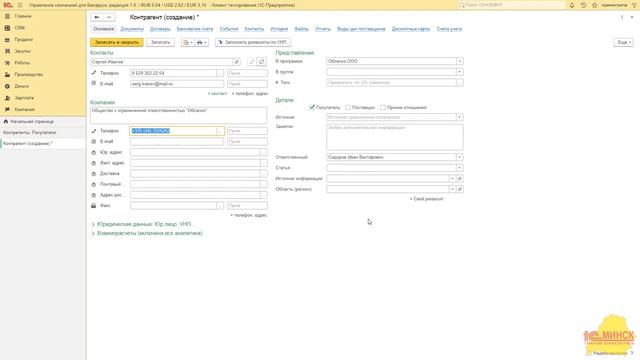Open the ellipsis button of Факт. адрес field
The height and width of the screenshot is (360, 640).
(x=264, y=163)
